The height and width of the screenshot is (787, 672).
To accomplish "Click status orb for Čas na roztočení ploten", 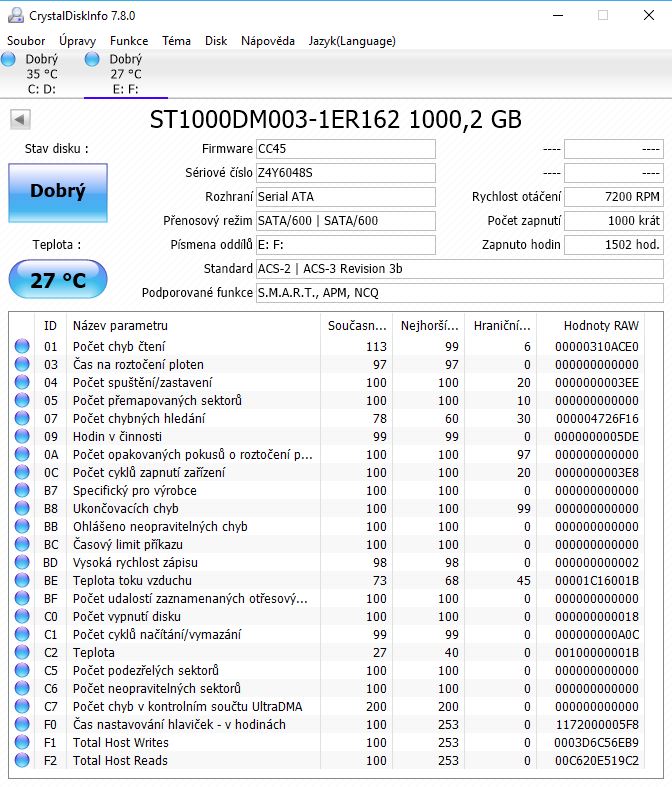I will click(x=22, y=364).
